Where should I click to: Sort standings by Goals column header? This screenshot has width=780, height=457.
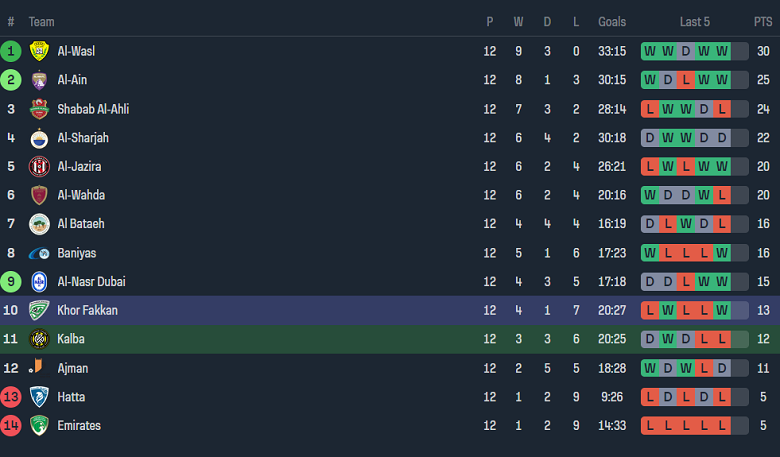point(612,22)
